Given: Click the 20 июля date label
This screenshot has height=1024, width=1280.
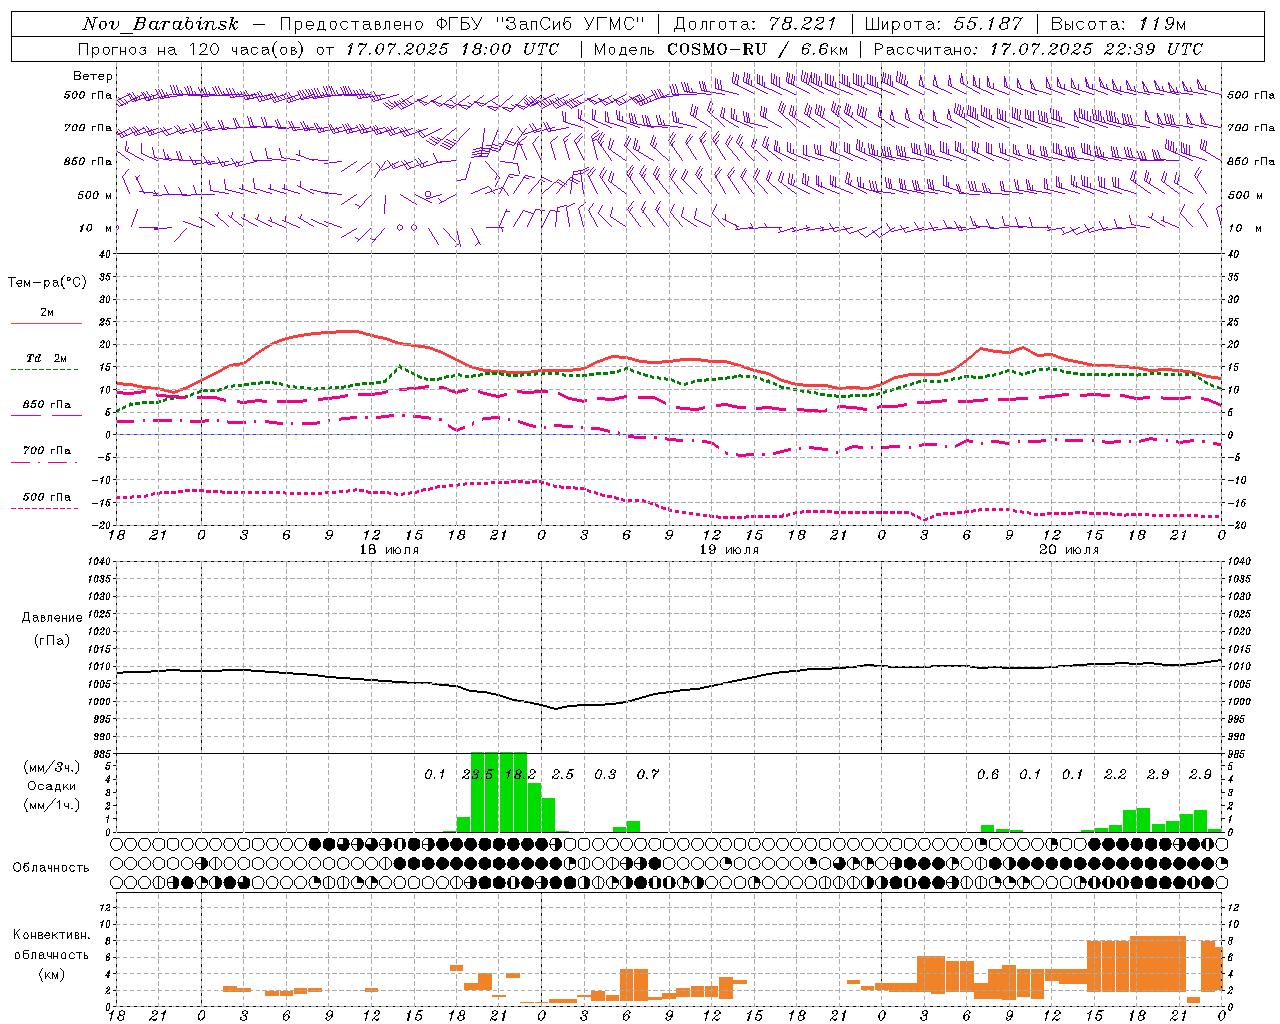Looking at the screenshot, I should (1069, 550).
